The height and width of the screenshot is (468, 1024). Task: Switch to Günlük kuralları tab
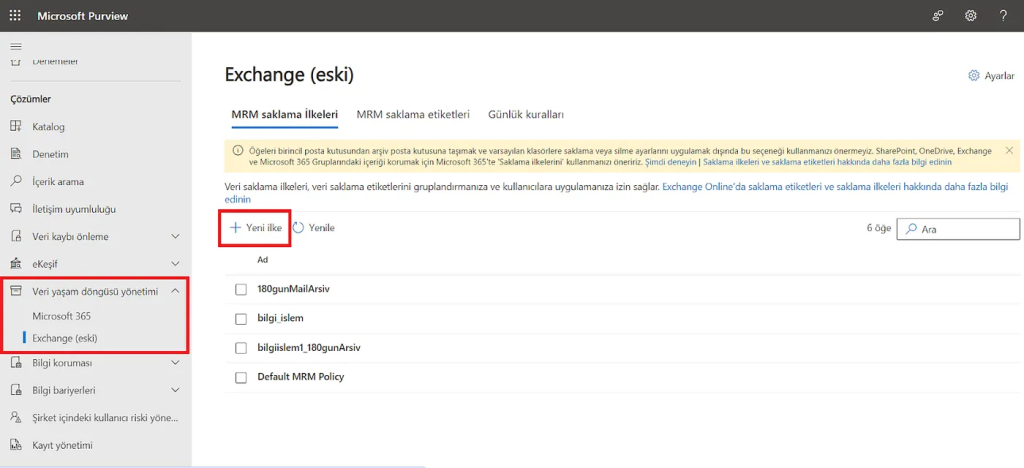pyautogui.click(x=526, y=114)
